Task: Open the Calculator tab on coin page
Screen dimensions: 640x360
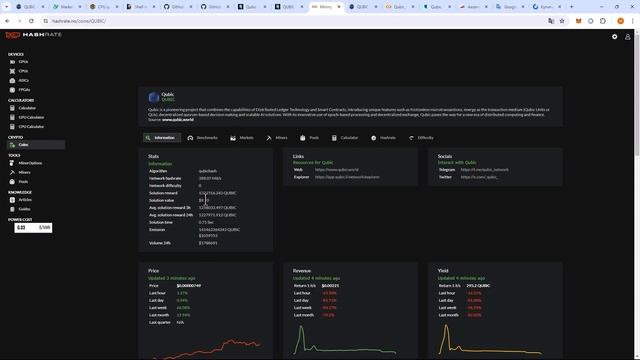Action: click(x=345, y=138)
